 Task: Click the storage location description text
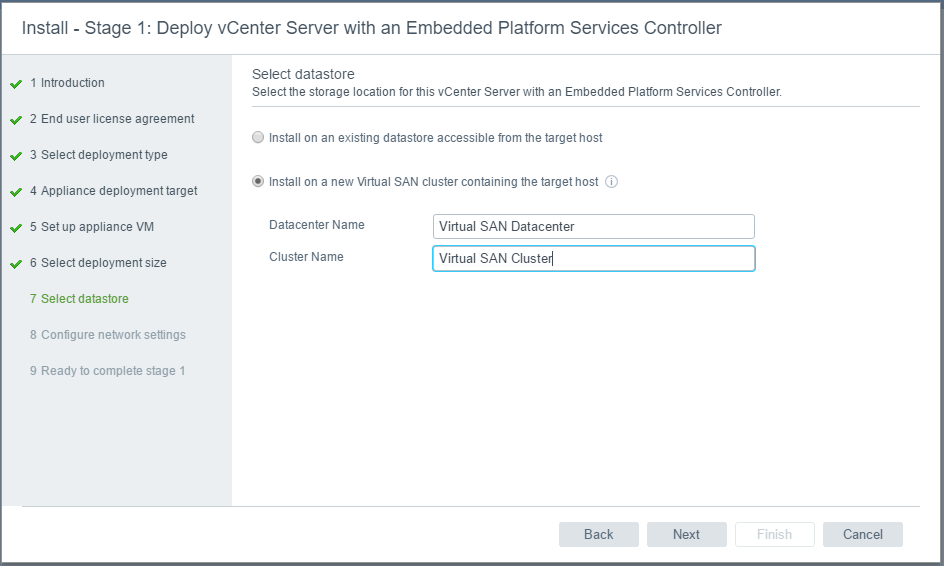click(517, 92)
